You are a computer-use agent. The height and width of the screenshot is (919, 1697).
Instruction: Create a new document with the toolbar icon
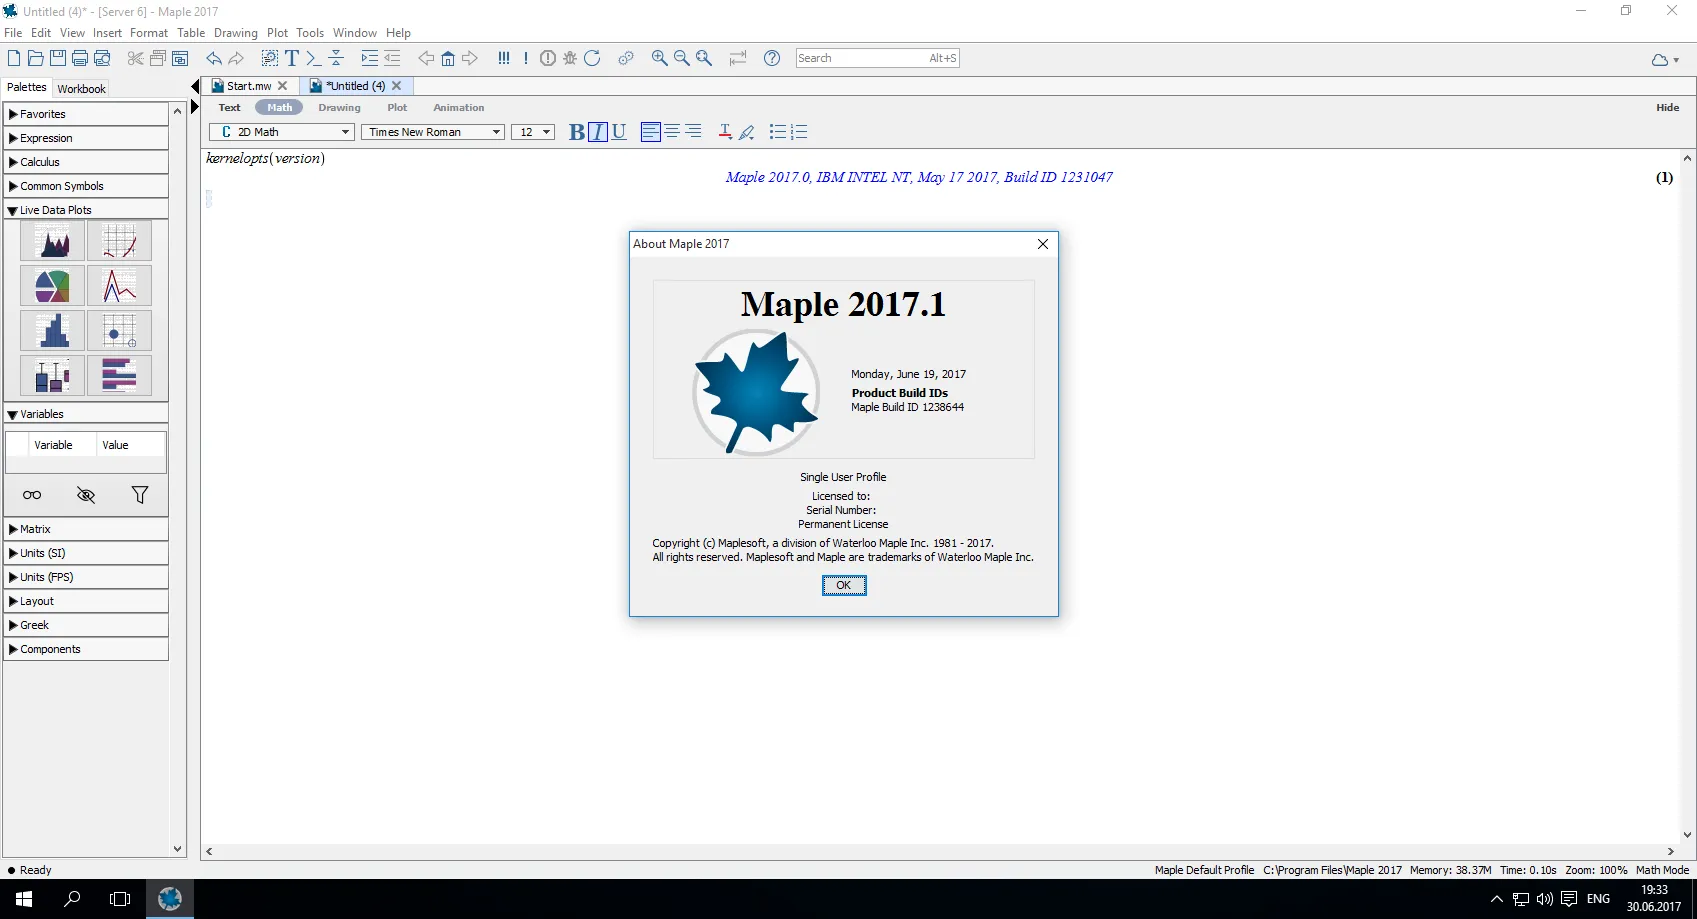point(14,58)
